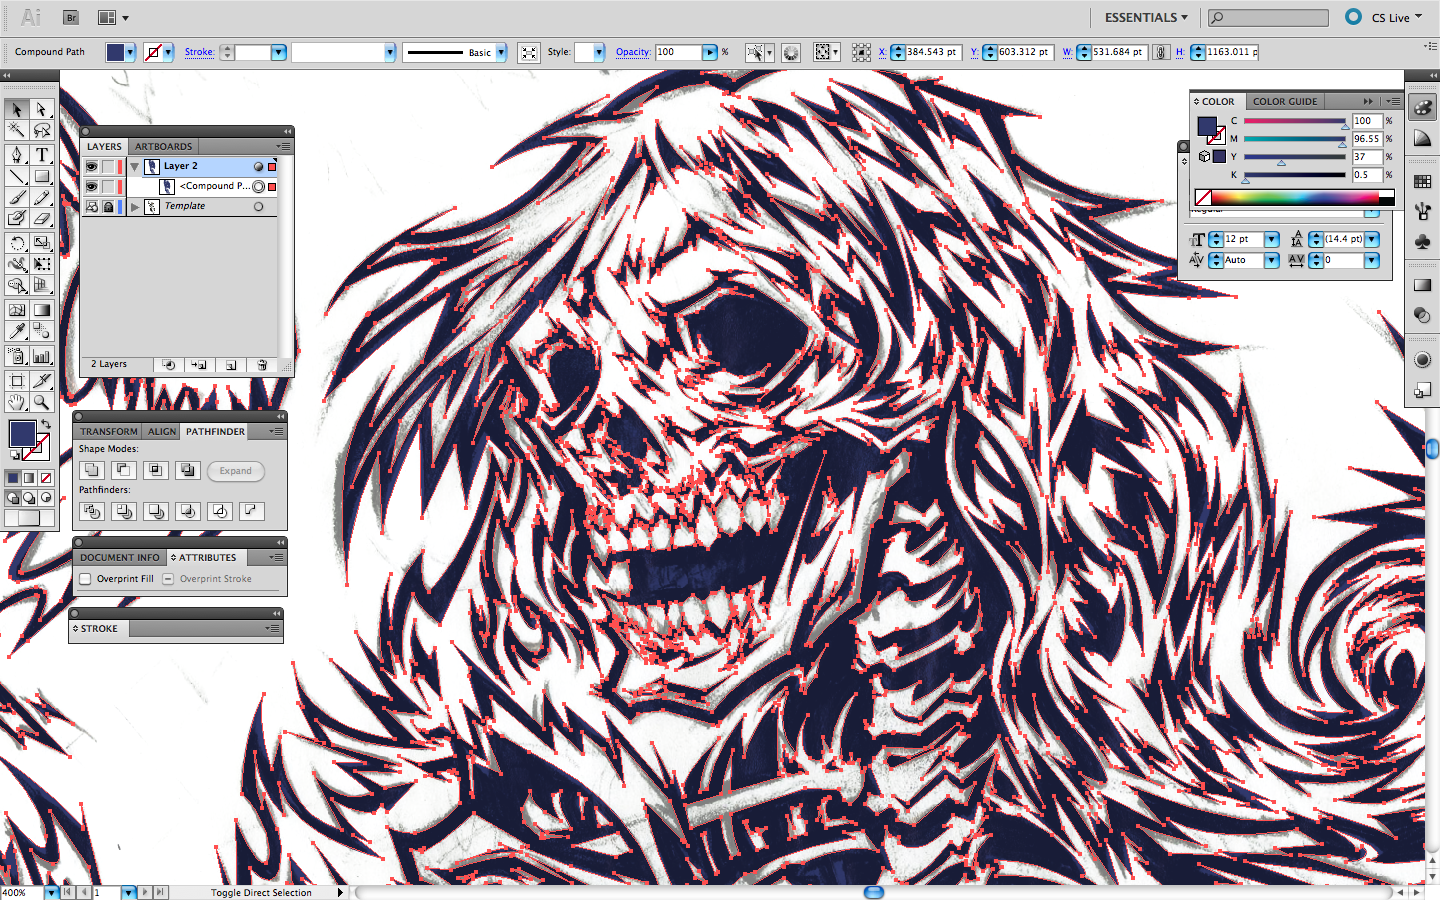The image size is (1440, 900).
Task: Choose the Lasso tool
Action: point(42,130)
